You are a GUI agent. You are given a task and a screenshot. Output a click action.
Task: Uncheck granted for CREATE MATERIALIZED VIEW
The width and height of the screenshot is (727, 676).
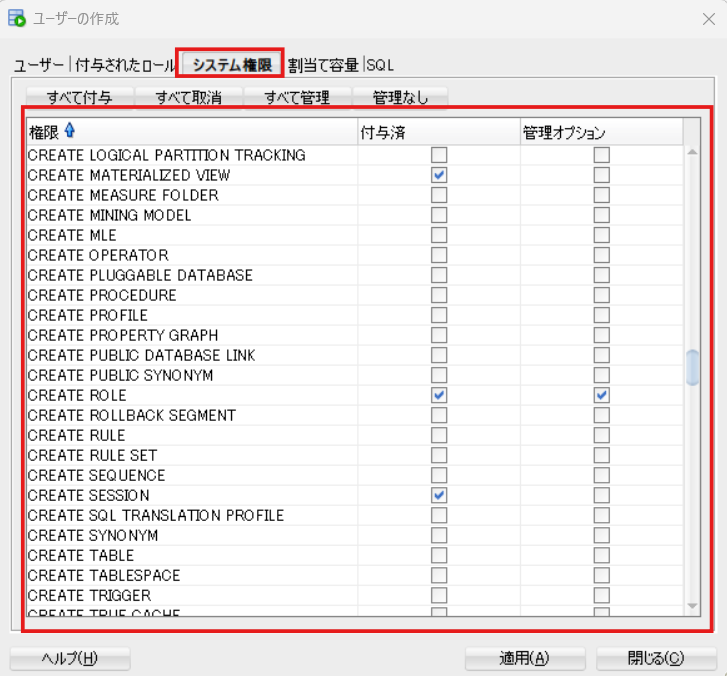[x=439, y=175]
